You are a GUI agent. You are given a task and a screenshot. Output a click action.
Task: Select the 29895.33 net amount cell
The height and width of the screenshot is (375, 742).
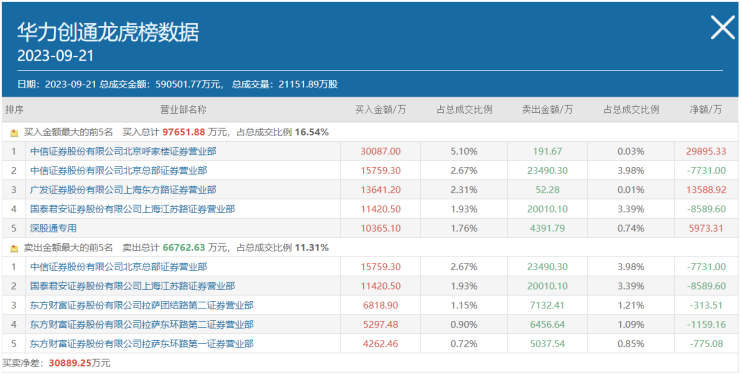[706, 152]
